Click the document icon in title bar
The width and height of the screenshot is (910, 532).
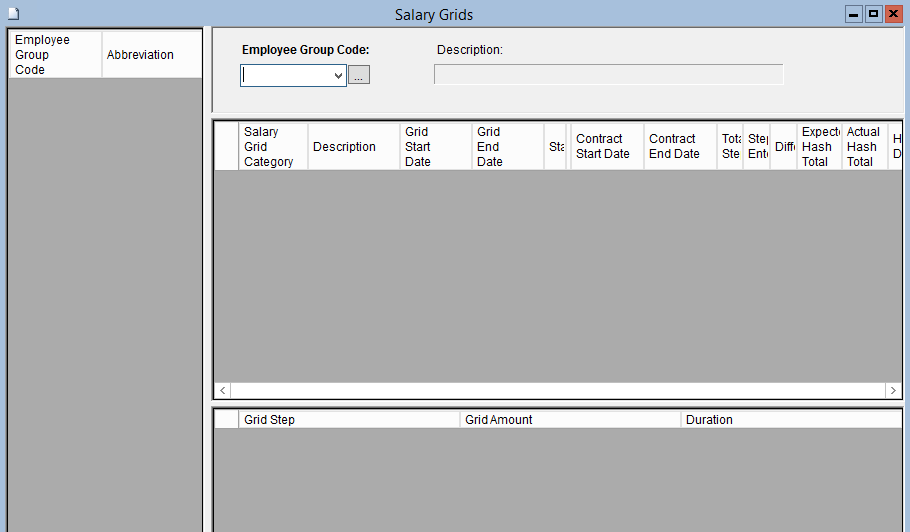click(14, 14)
